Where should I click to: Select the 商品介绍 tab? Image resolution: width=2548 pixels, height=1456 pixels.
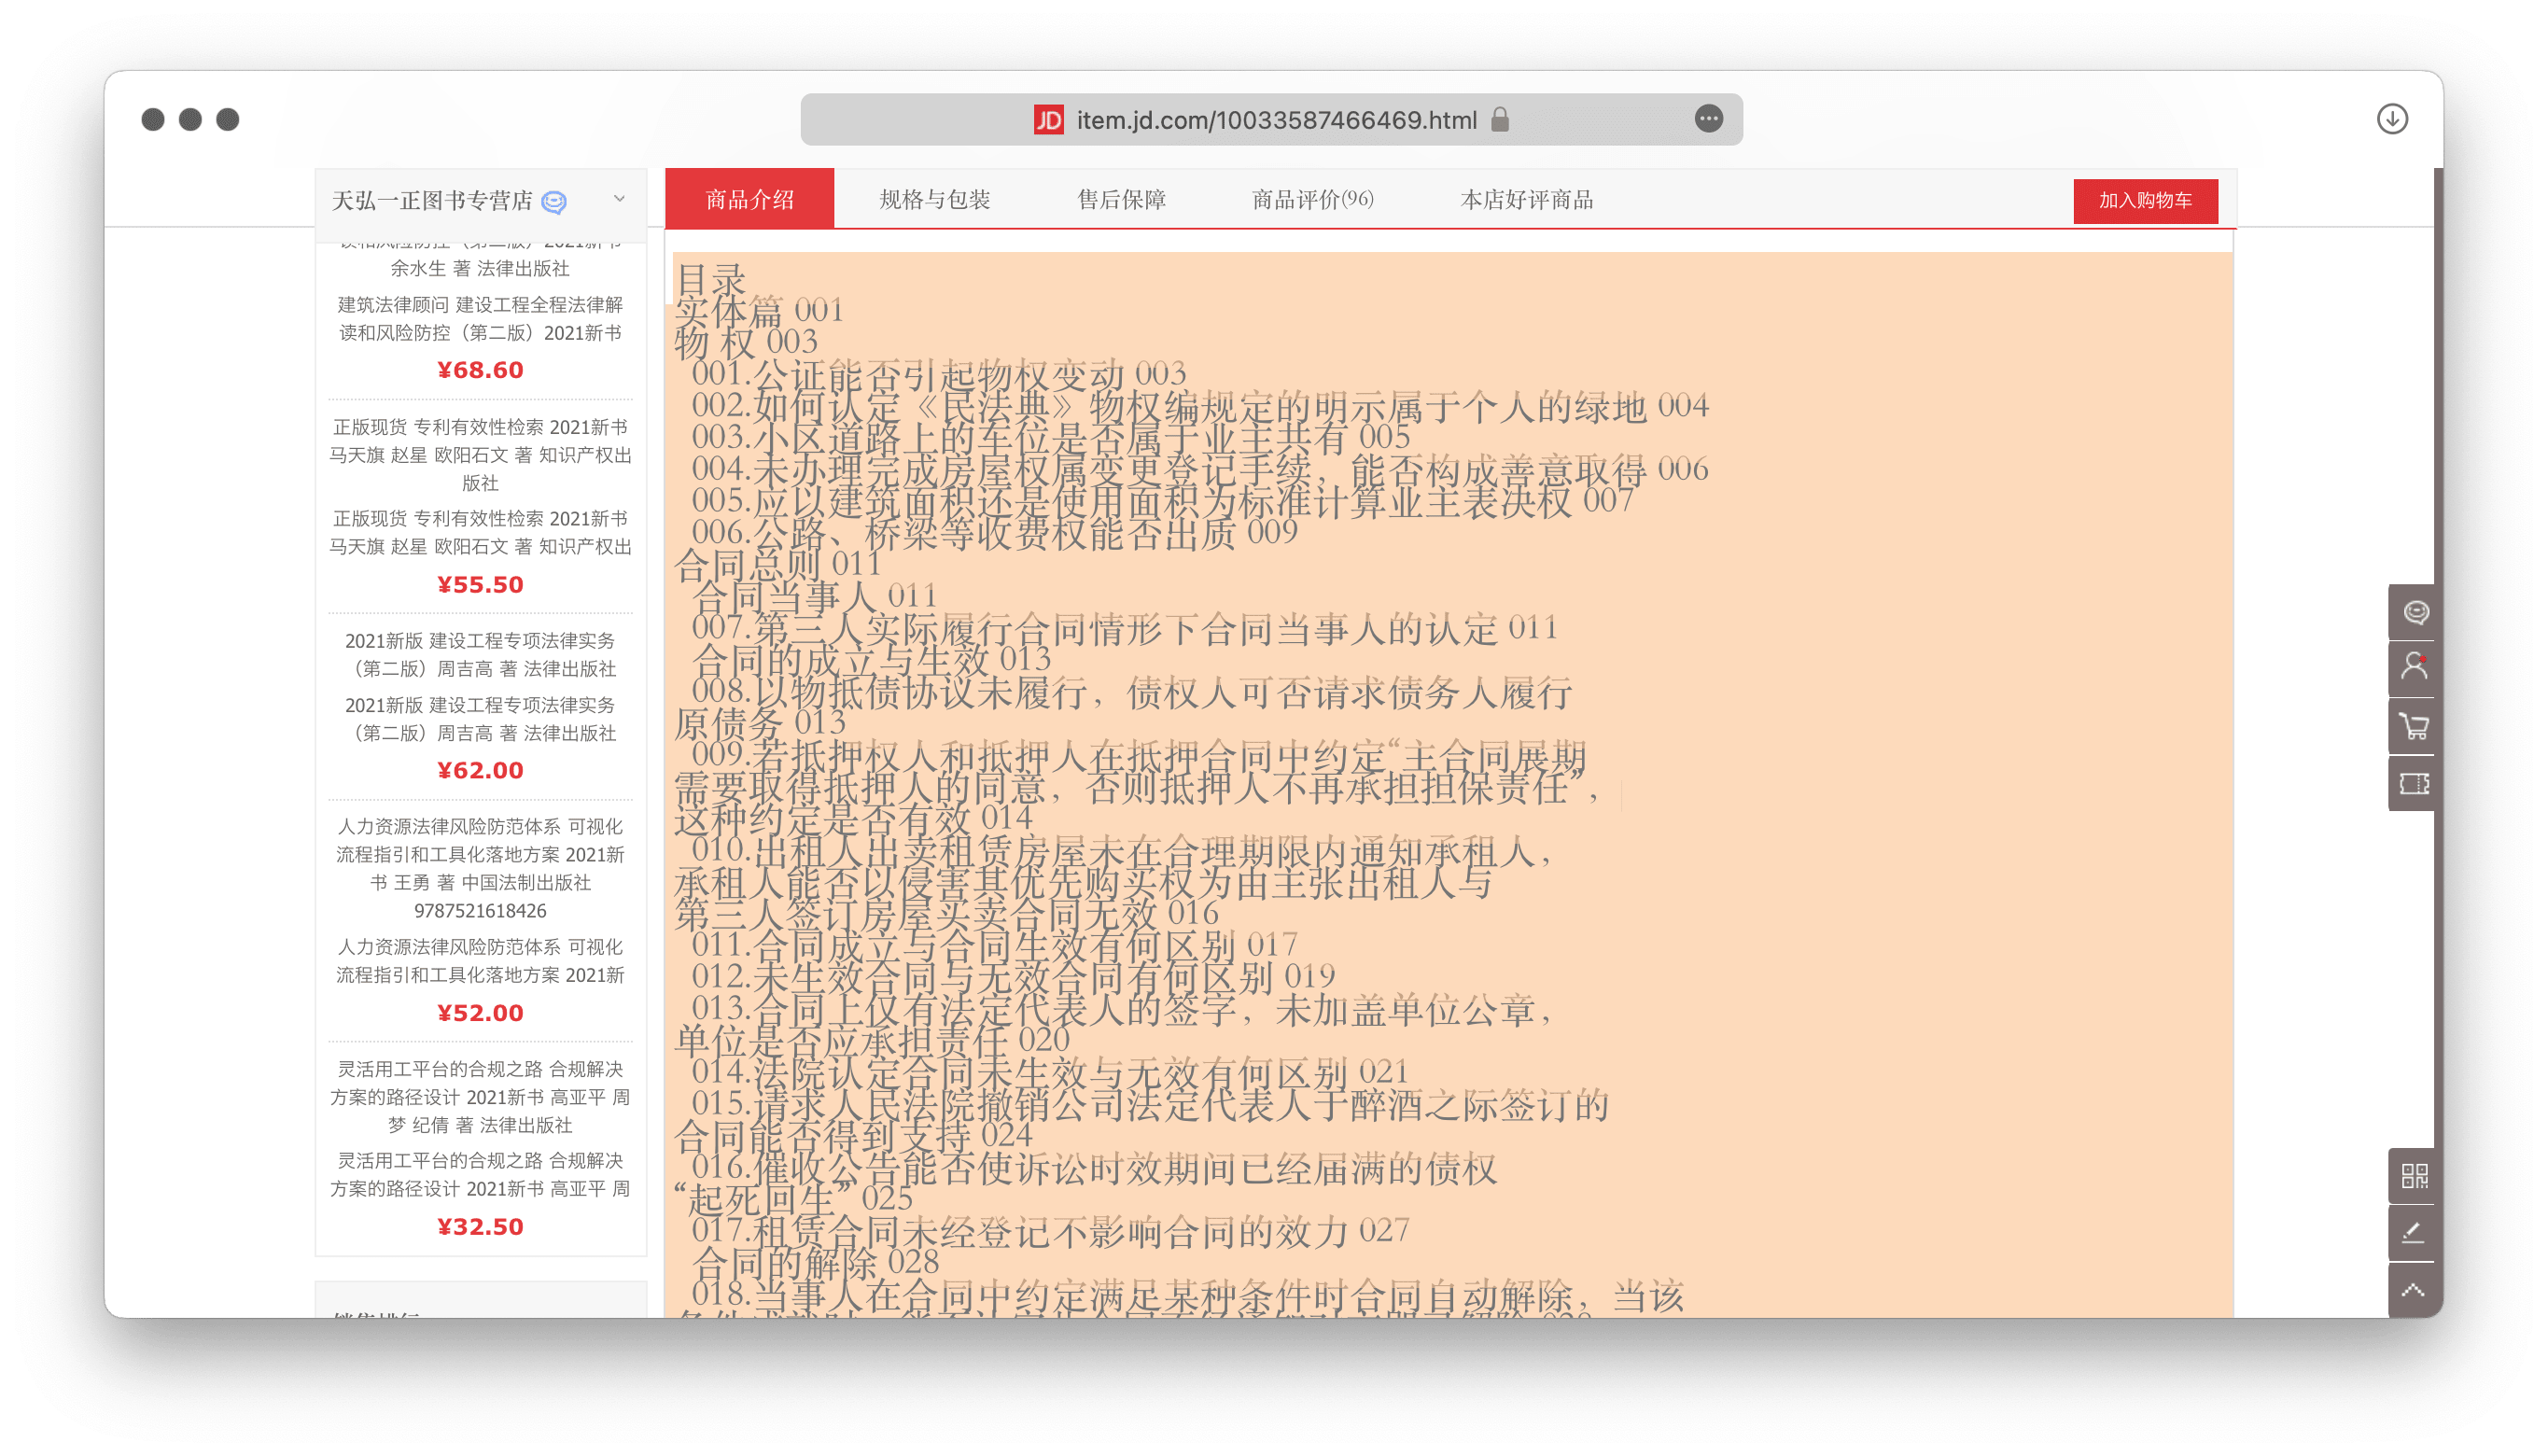(x=749, y=199)
